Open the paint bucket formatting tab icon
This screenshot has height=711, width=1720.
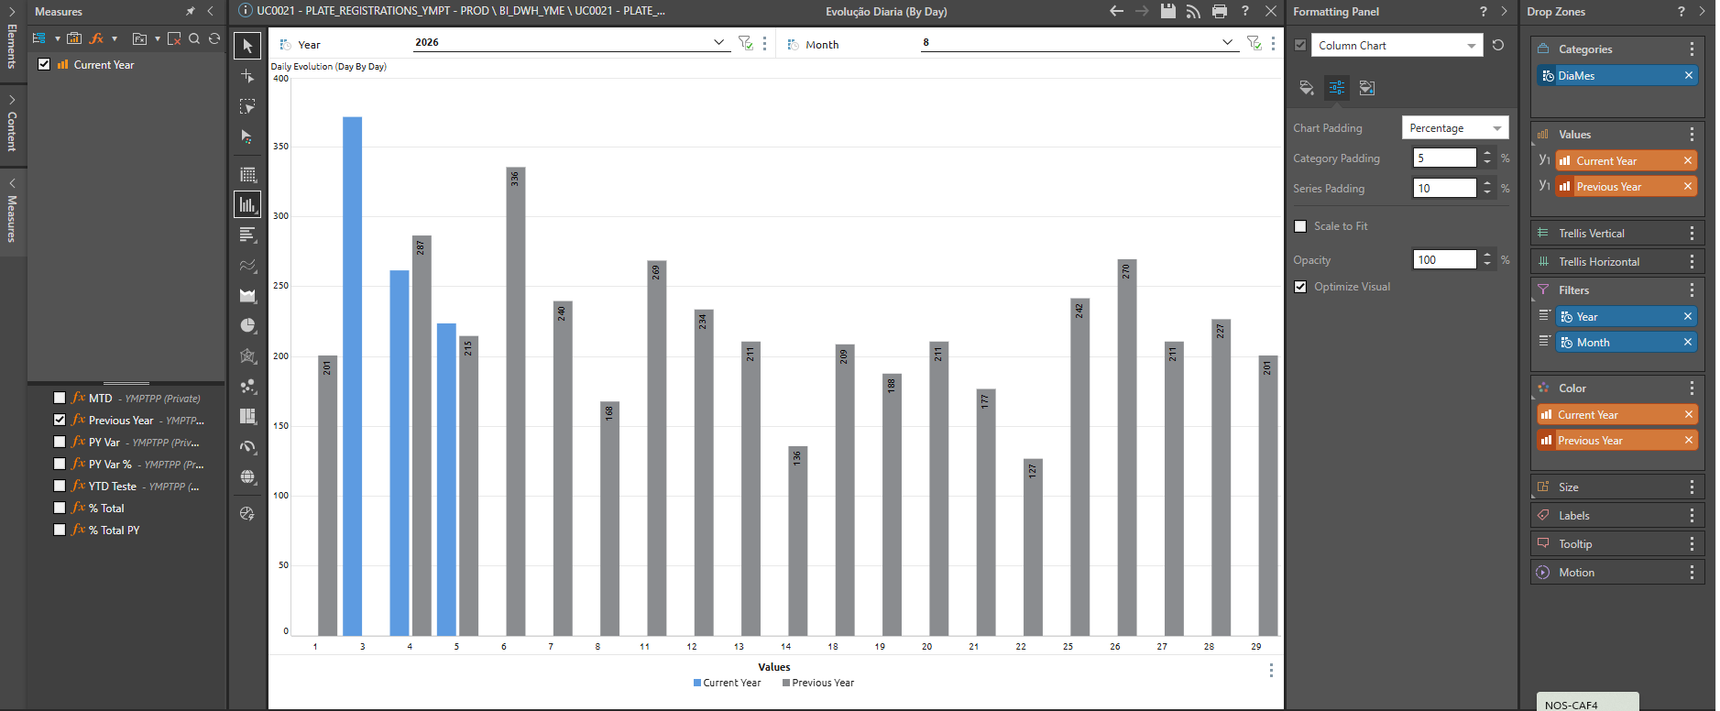pos(1306,88)
